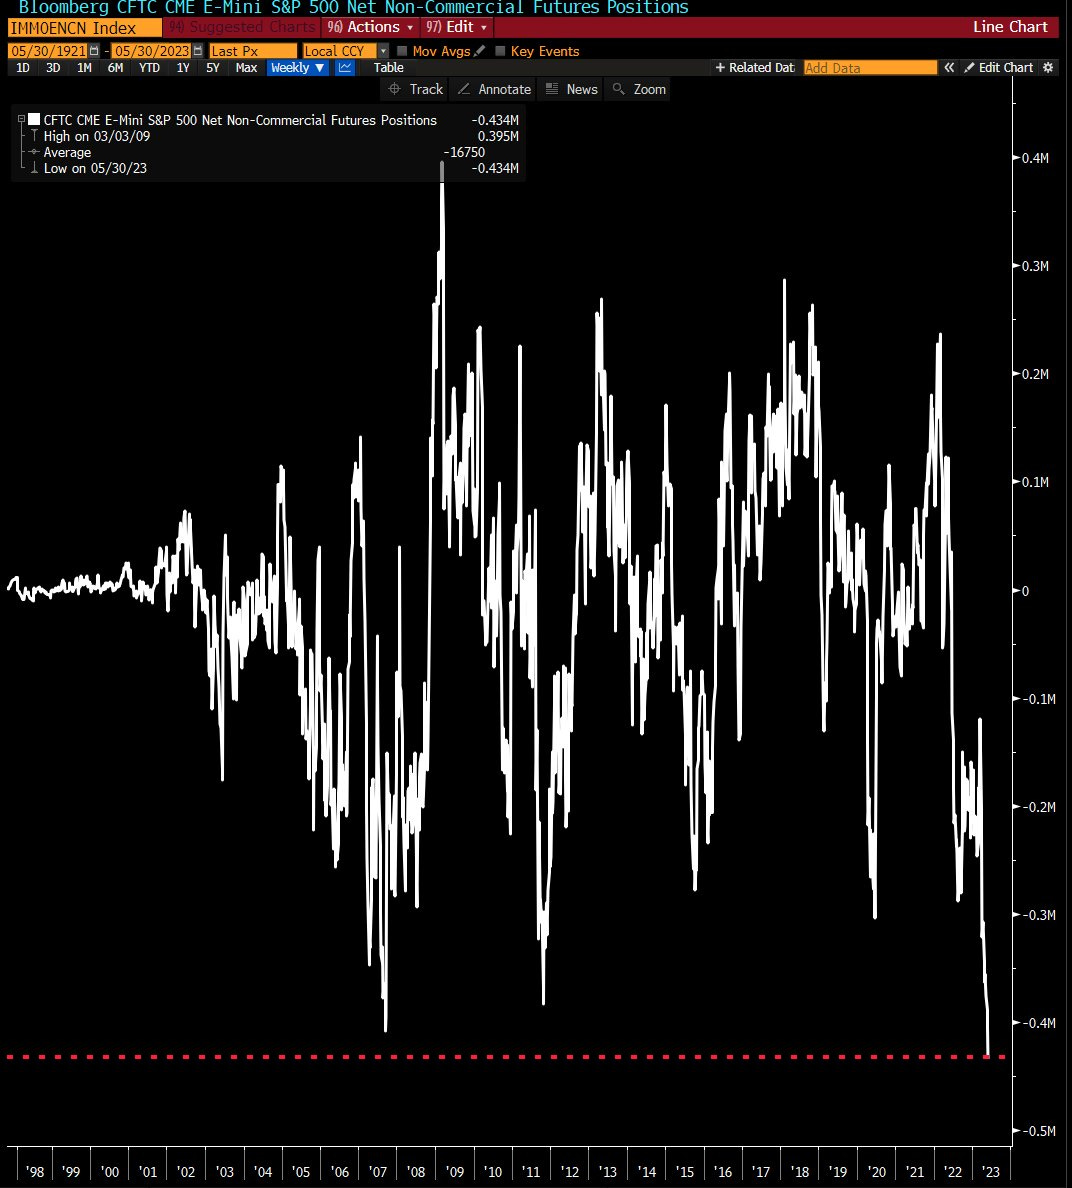Screen dimensions: 1072x1188
Task: Toggle the line chart style icon
Action: pyautogui.click(x=345, y=67)
